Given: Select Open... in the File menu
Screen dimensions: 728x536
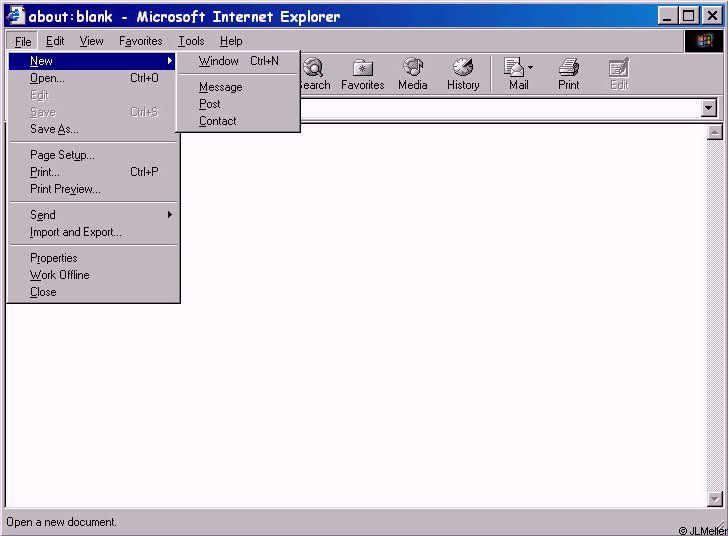Looking at the screenshot, I should pos(93,78).
